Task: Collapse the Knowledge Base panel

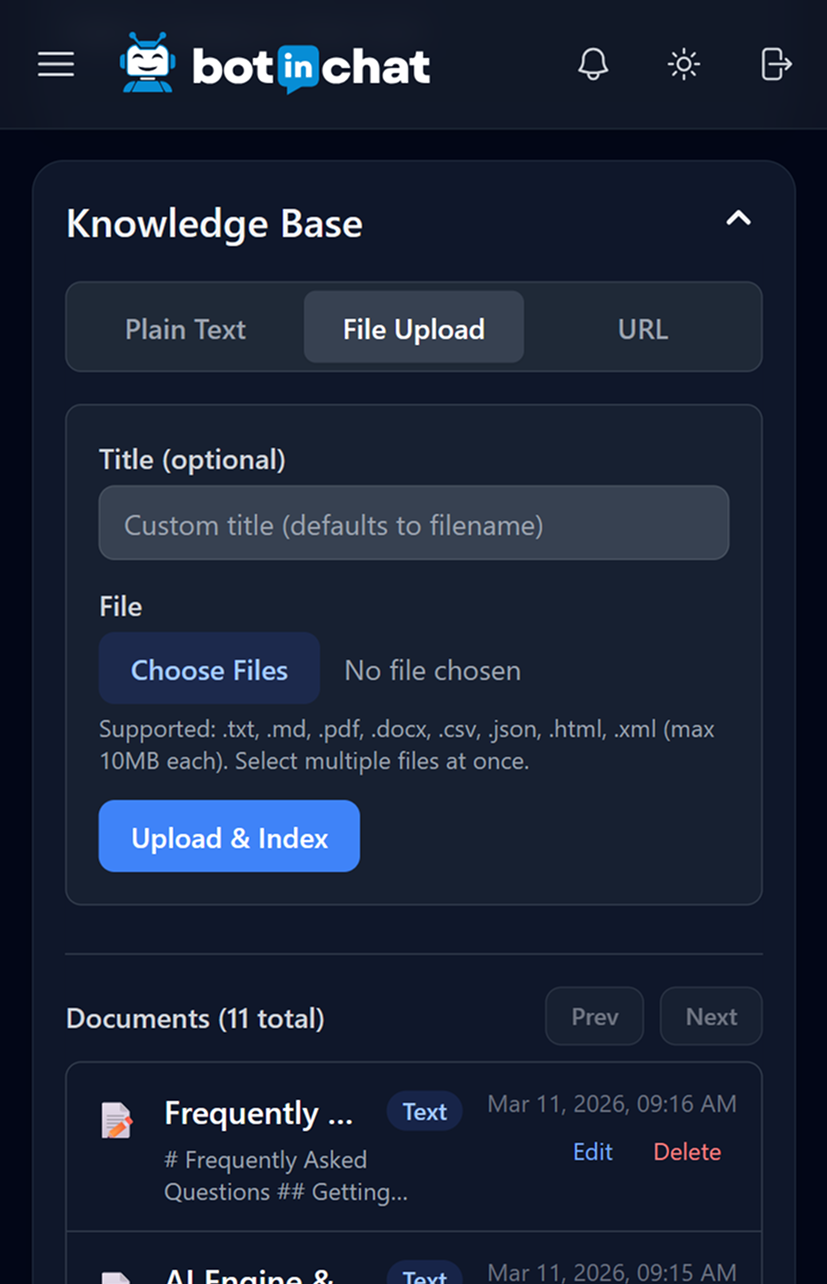Action: [738, 218]
